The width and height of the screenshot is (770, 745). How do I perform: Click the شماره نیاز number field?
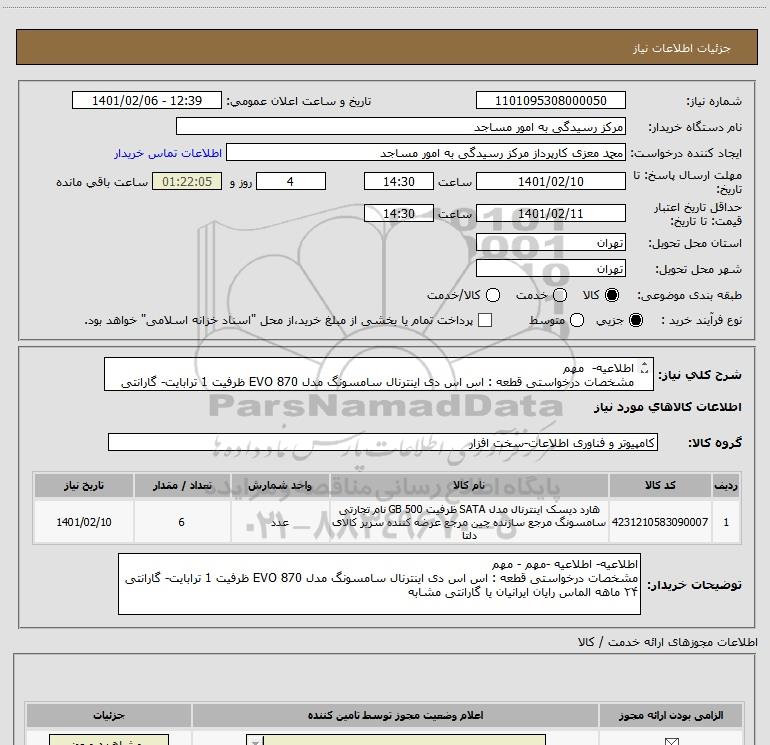(550, 100)
